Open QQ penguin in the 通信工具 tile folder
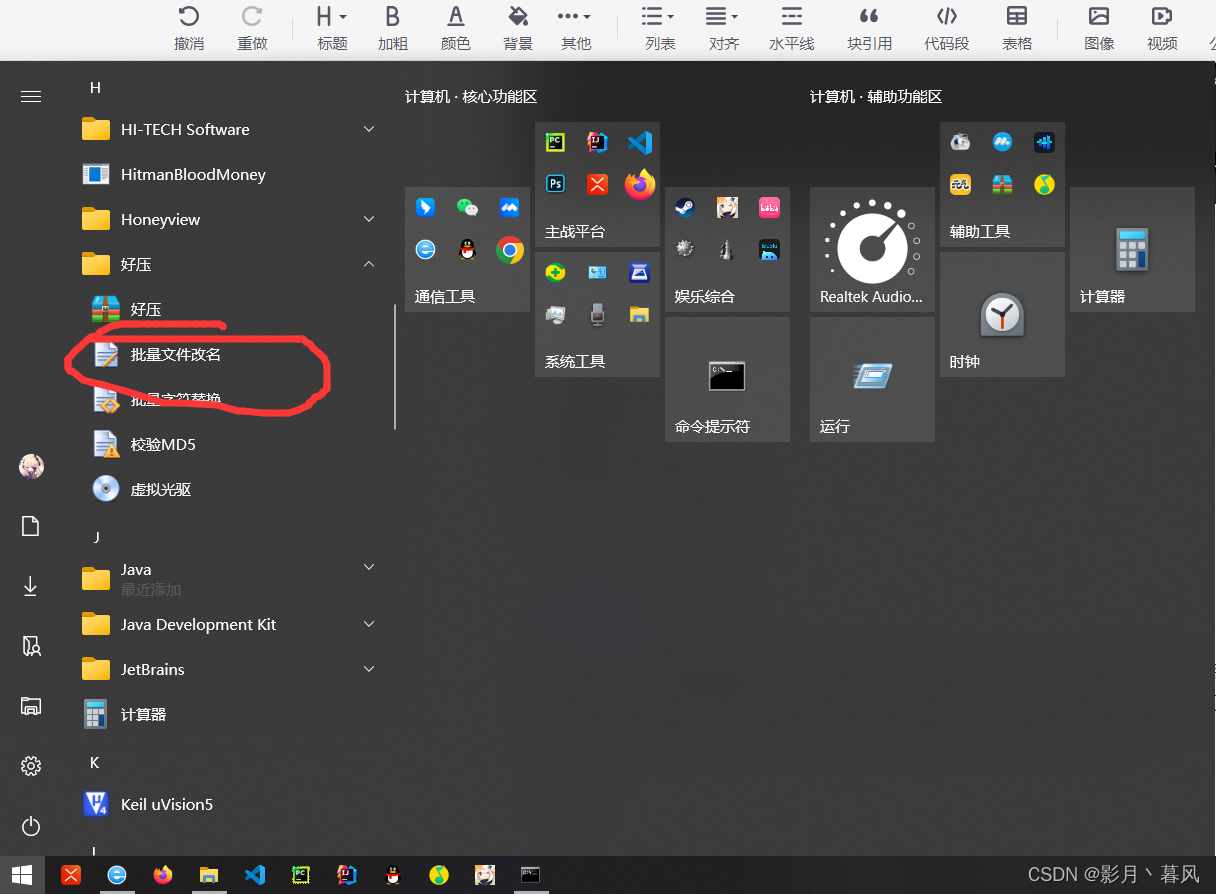 click(x=467, y=249)
